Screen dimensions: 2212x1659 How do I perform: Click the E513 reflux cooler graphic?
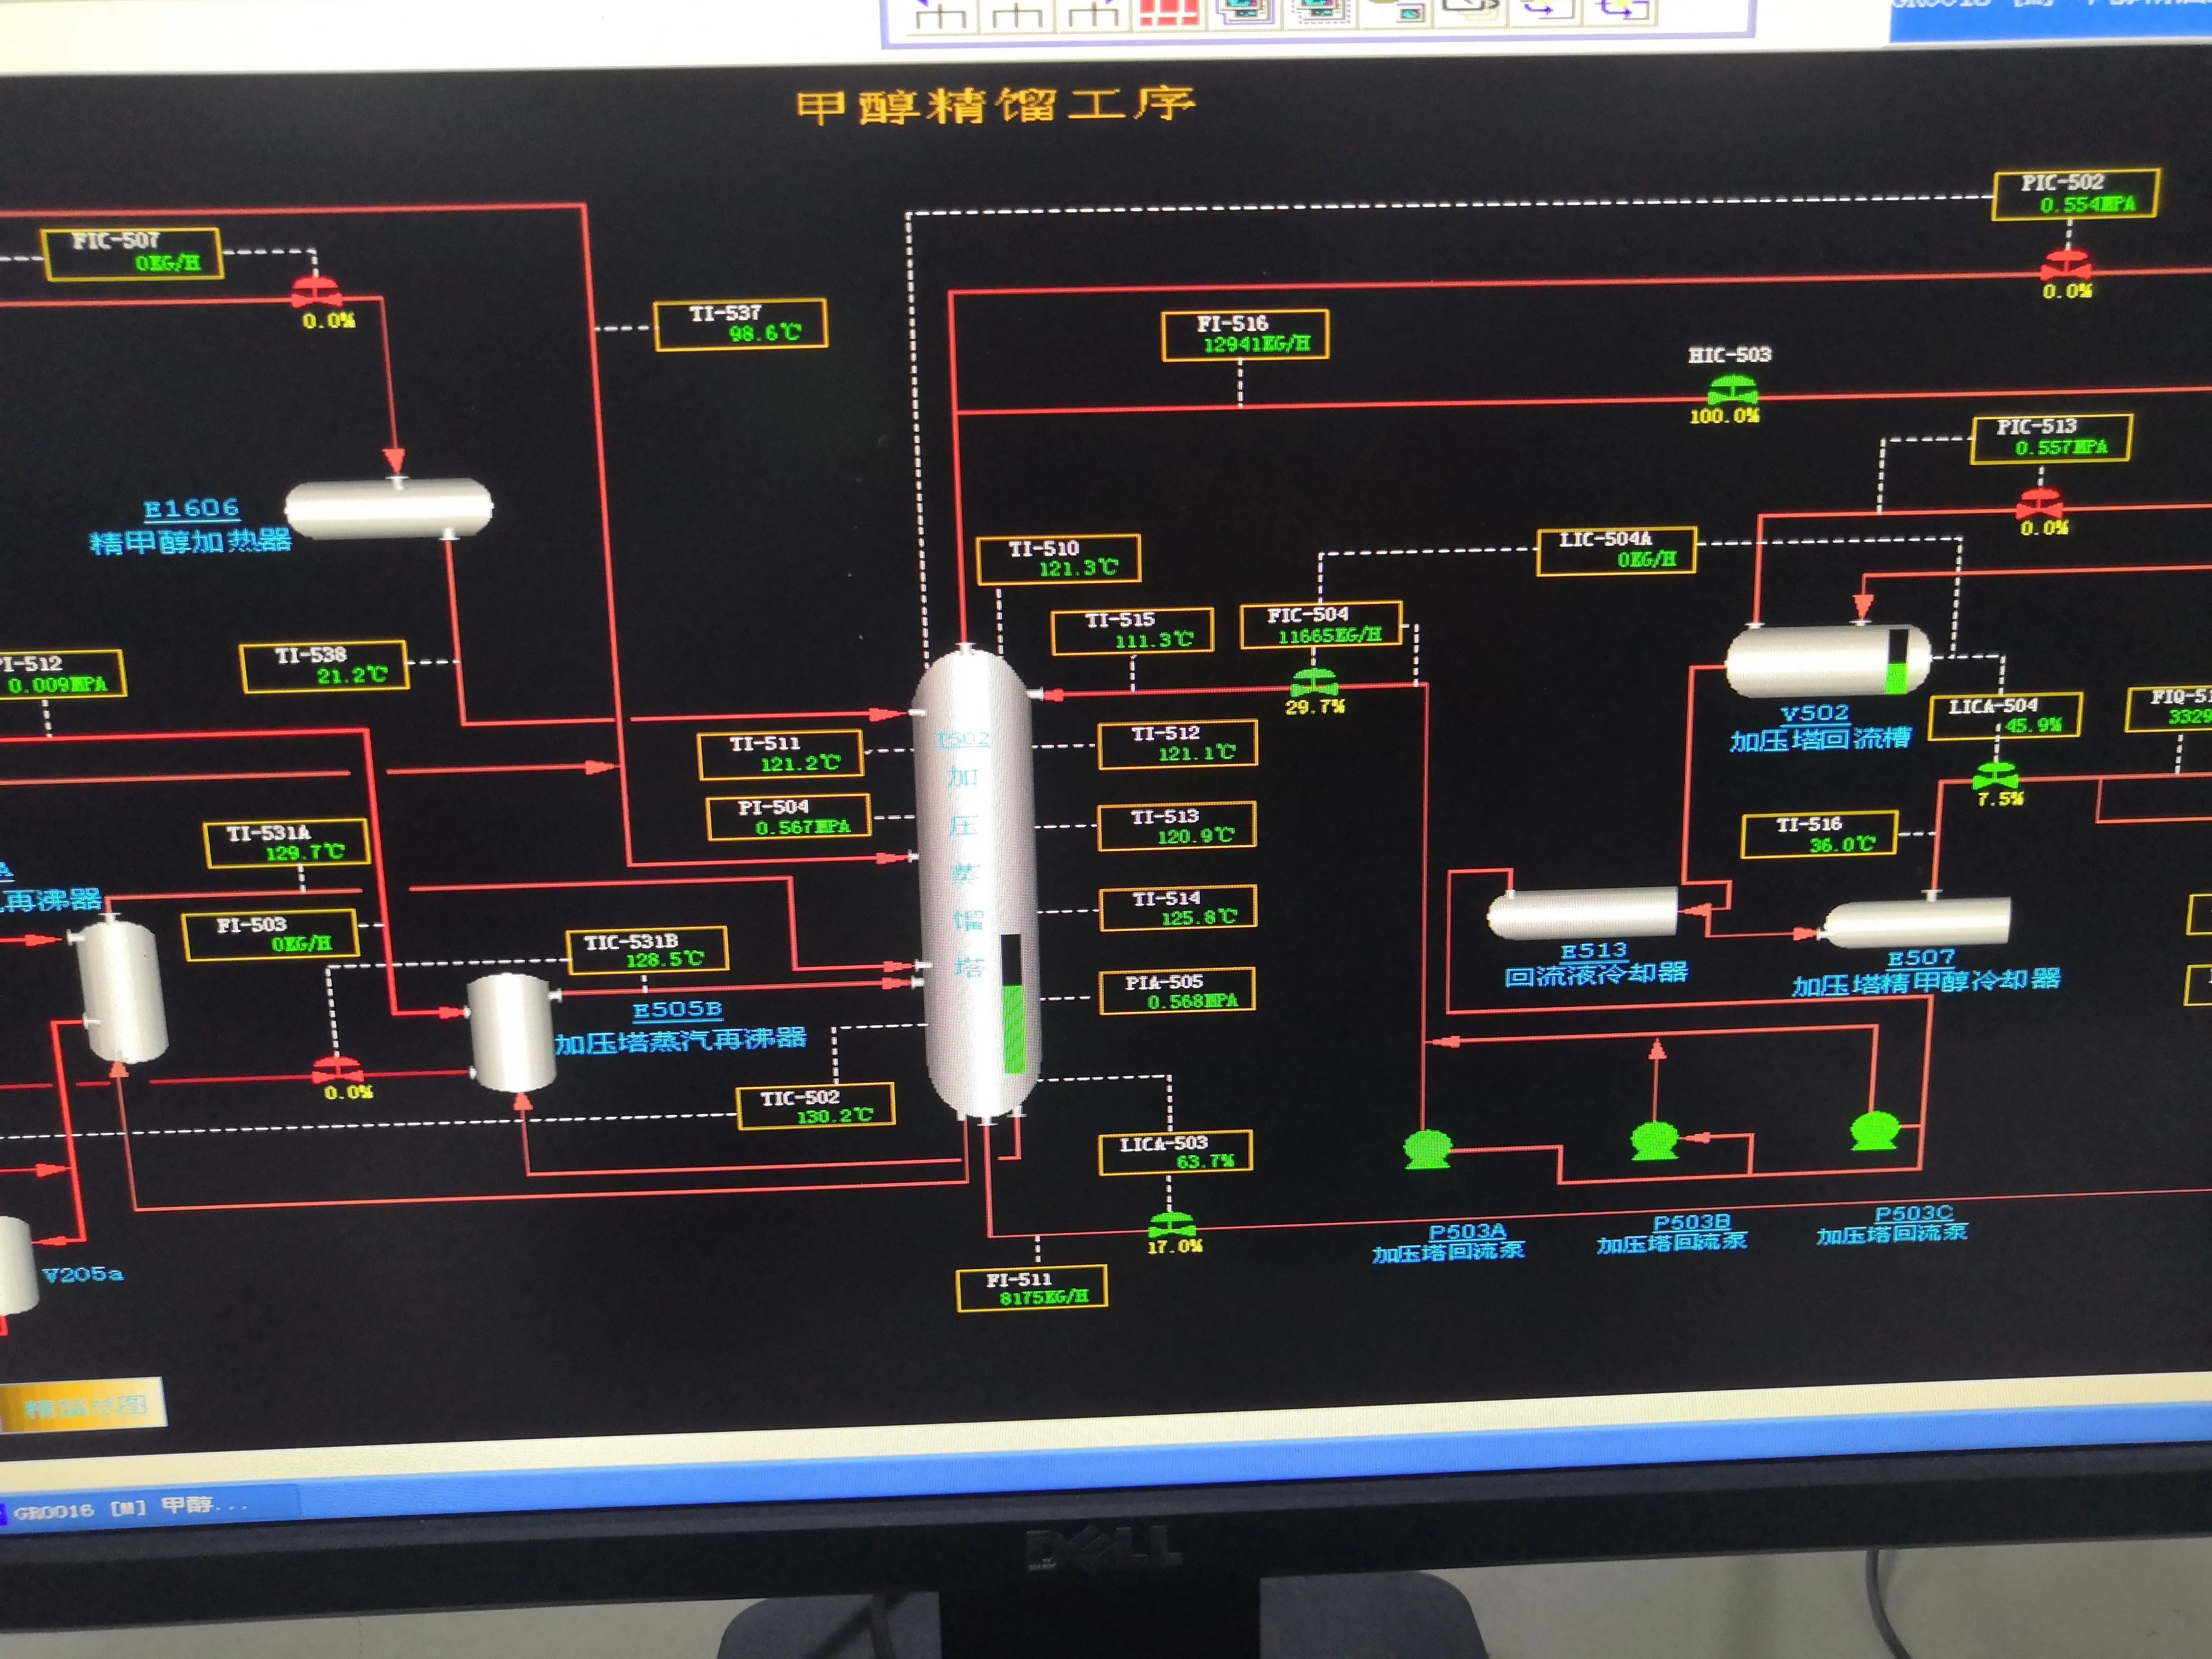click(x=1581, y=912)
